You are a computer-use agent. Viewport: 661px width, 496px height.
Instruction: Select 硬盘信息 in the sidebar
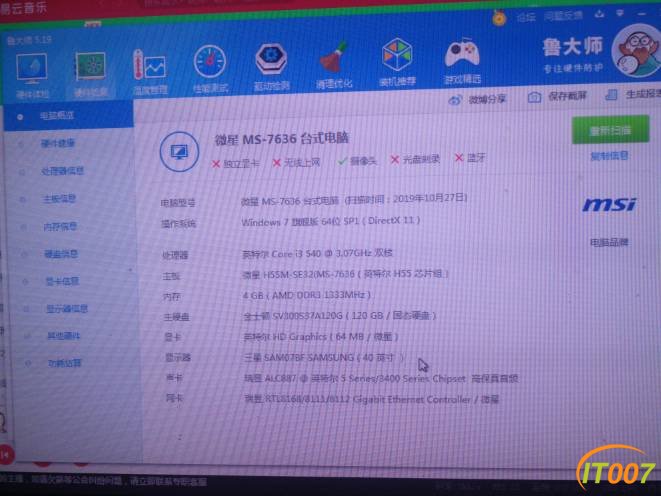click(61, 254)
